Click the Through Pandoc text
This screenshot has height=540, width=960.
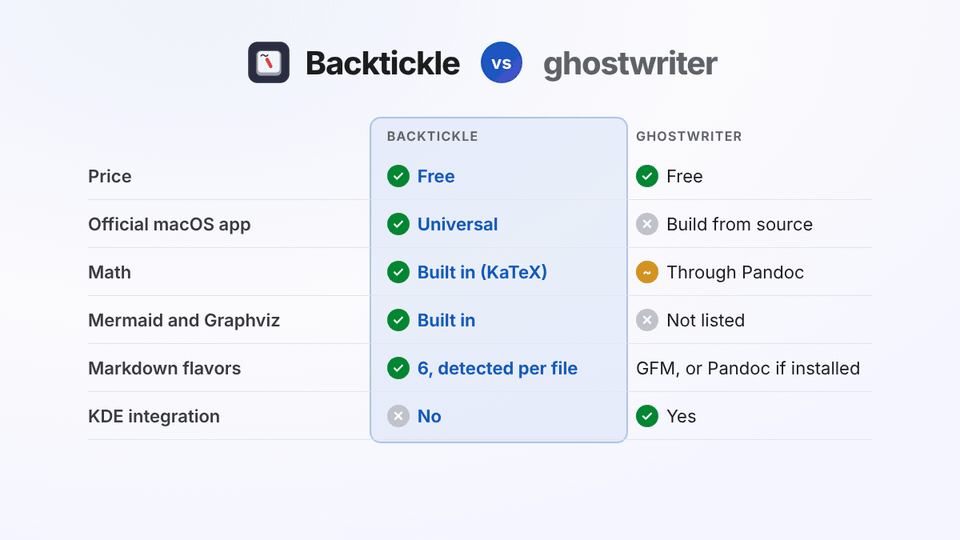(735, 272)
